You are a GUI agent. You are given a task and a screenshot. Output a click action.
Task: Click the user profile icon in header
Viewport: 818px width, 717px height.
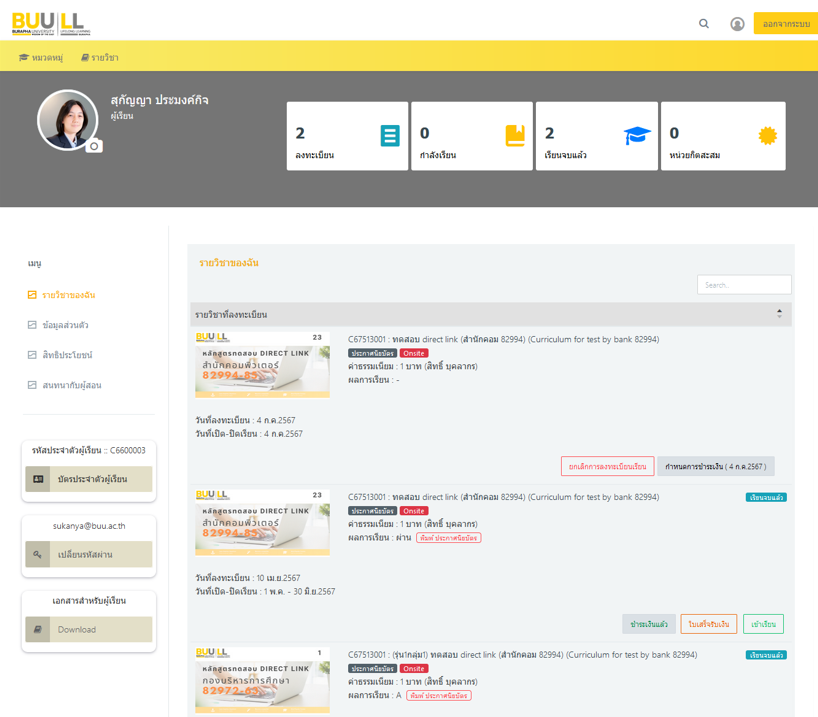coord(737,24)
